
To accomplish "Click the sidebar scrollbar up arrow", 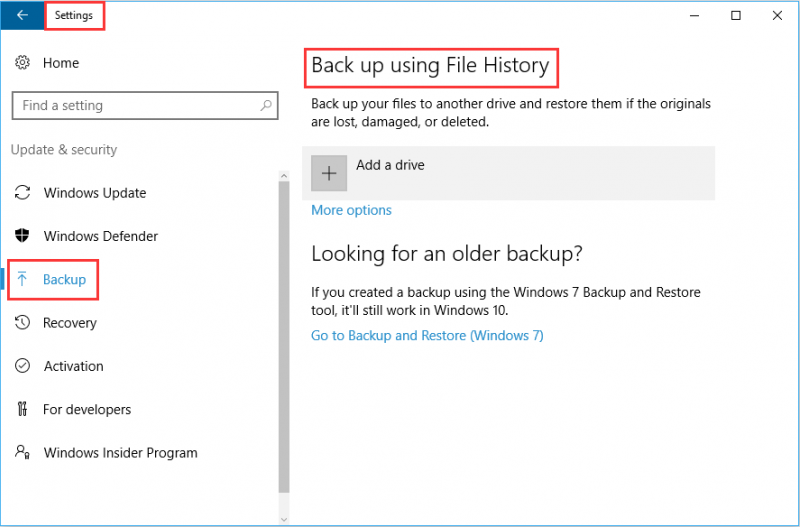I will point(284,176).
